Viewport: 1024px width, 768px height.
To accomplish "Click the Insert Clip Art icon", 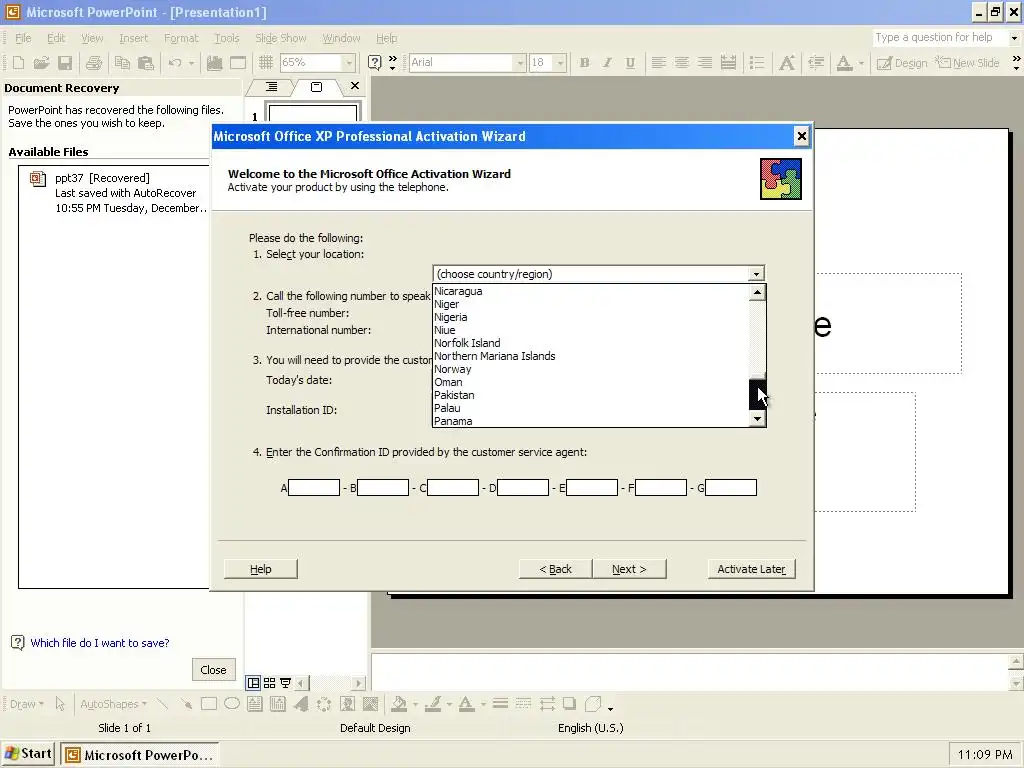I will click(x=347, y=704).
